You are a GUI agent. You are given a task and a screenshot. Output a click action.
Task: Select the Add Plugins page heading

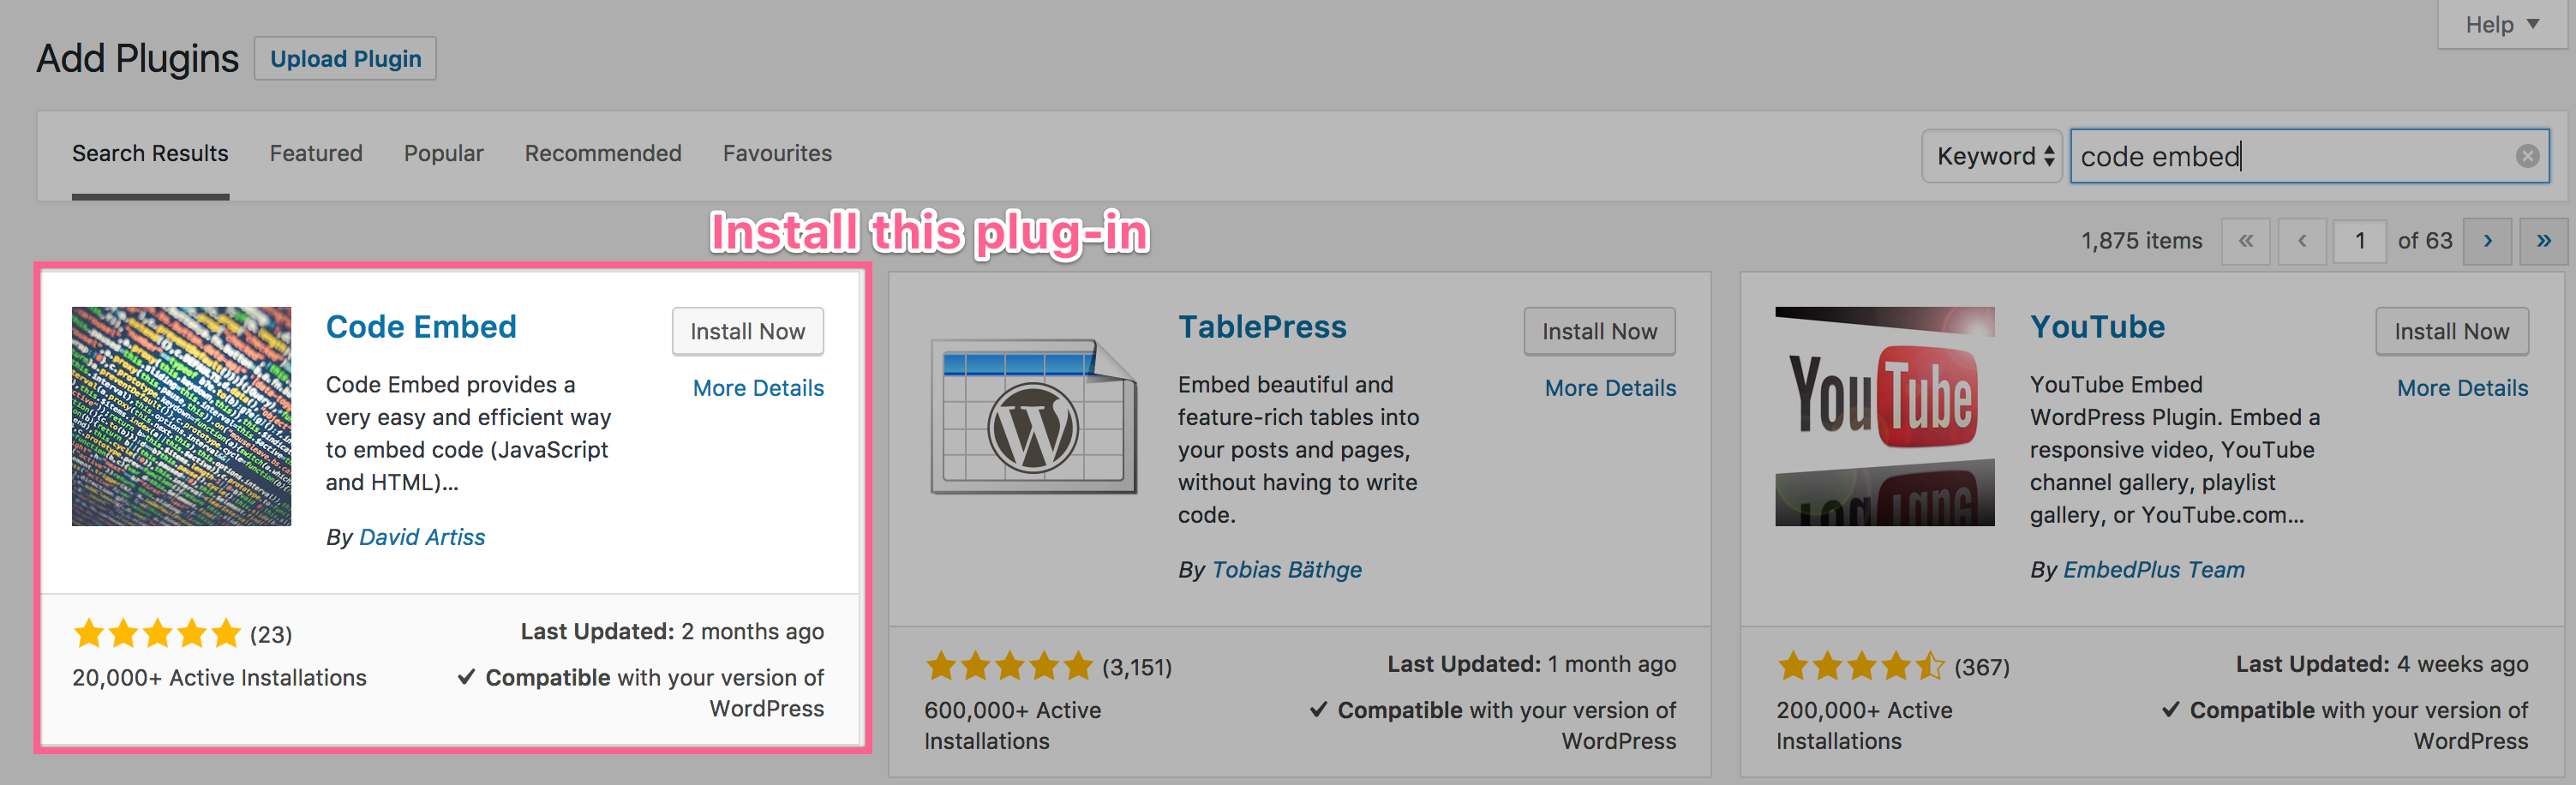pos(138,59)
